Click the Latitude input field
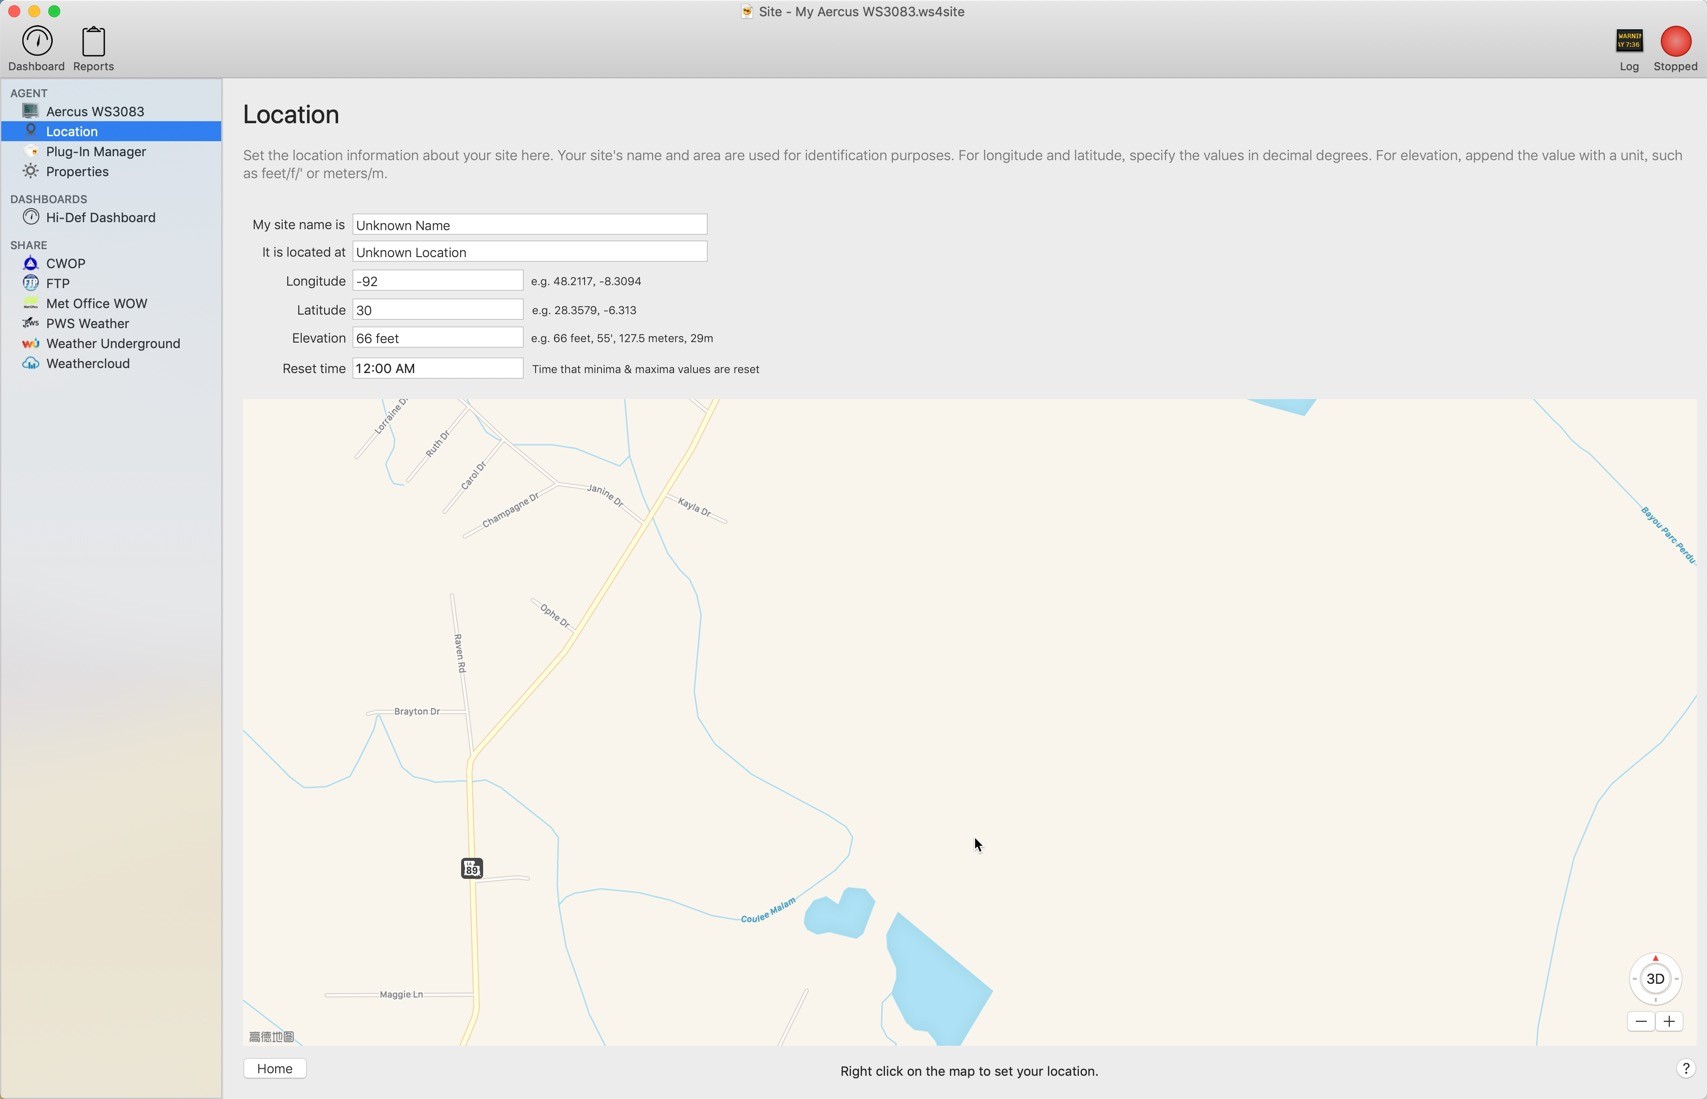This screenshot has height=1099, width=1707. pyautogui.click(x=438, y=310)
